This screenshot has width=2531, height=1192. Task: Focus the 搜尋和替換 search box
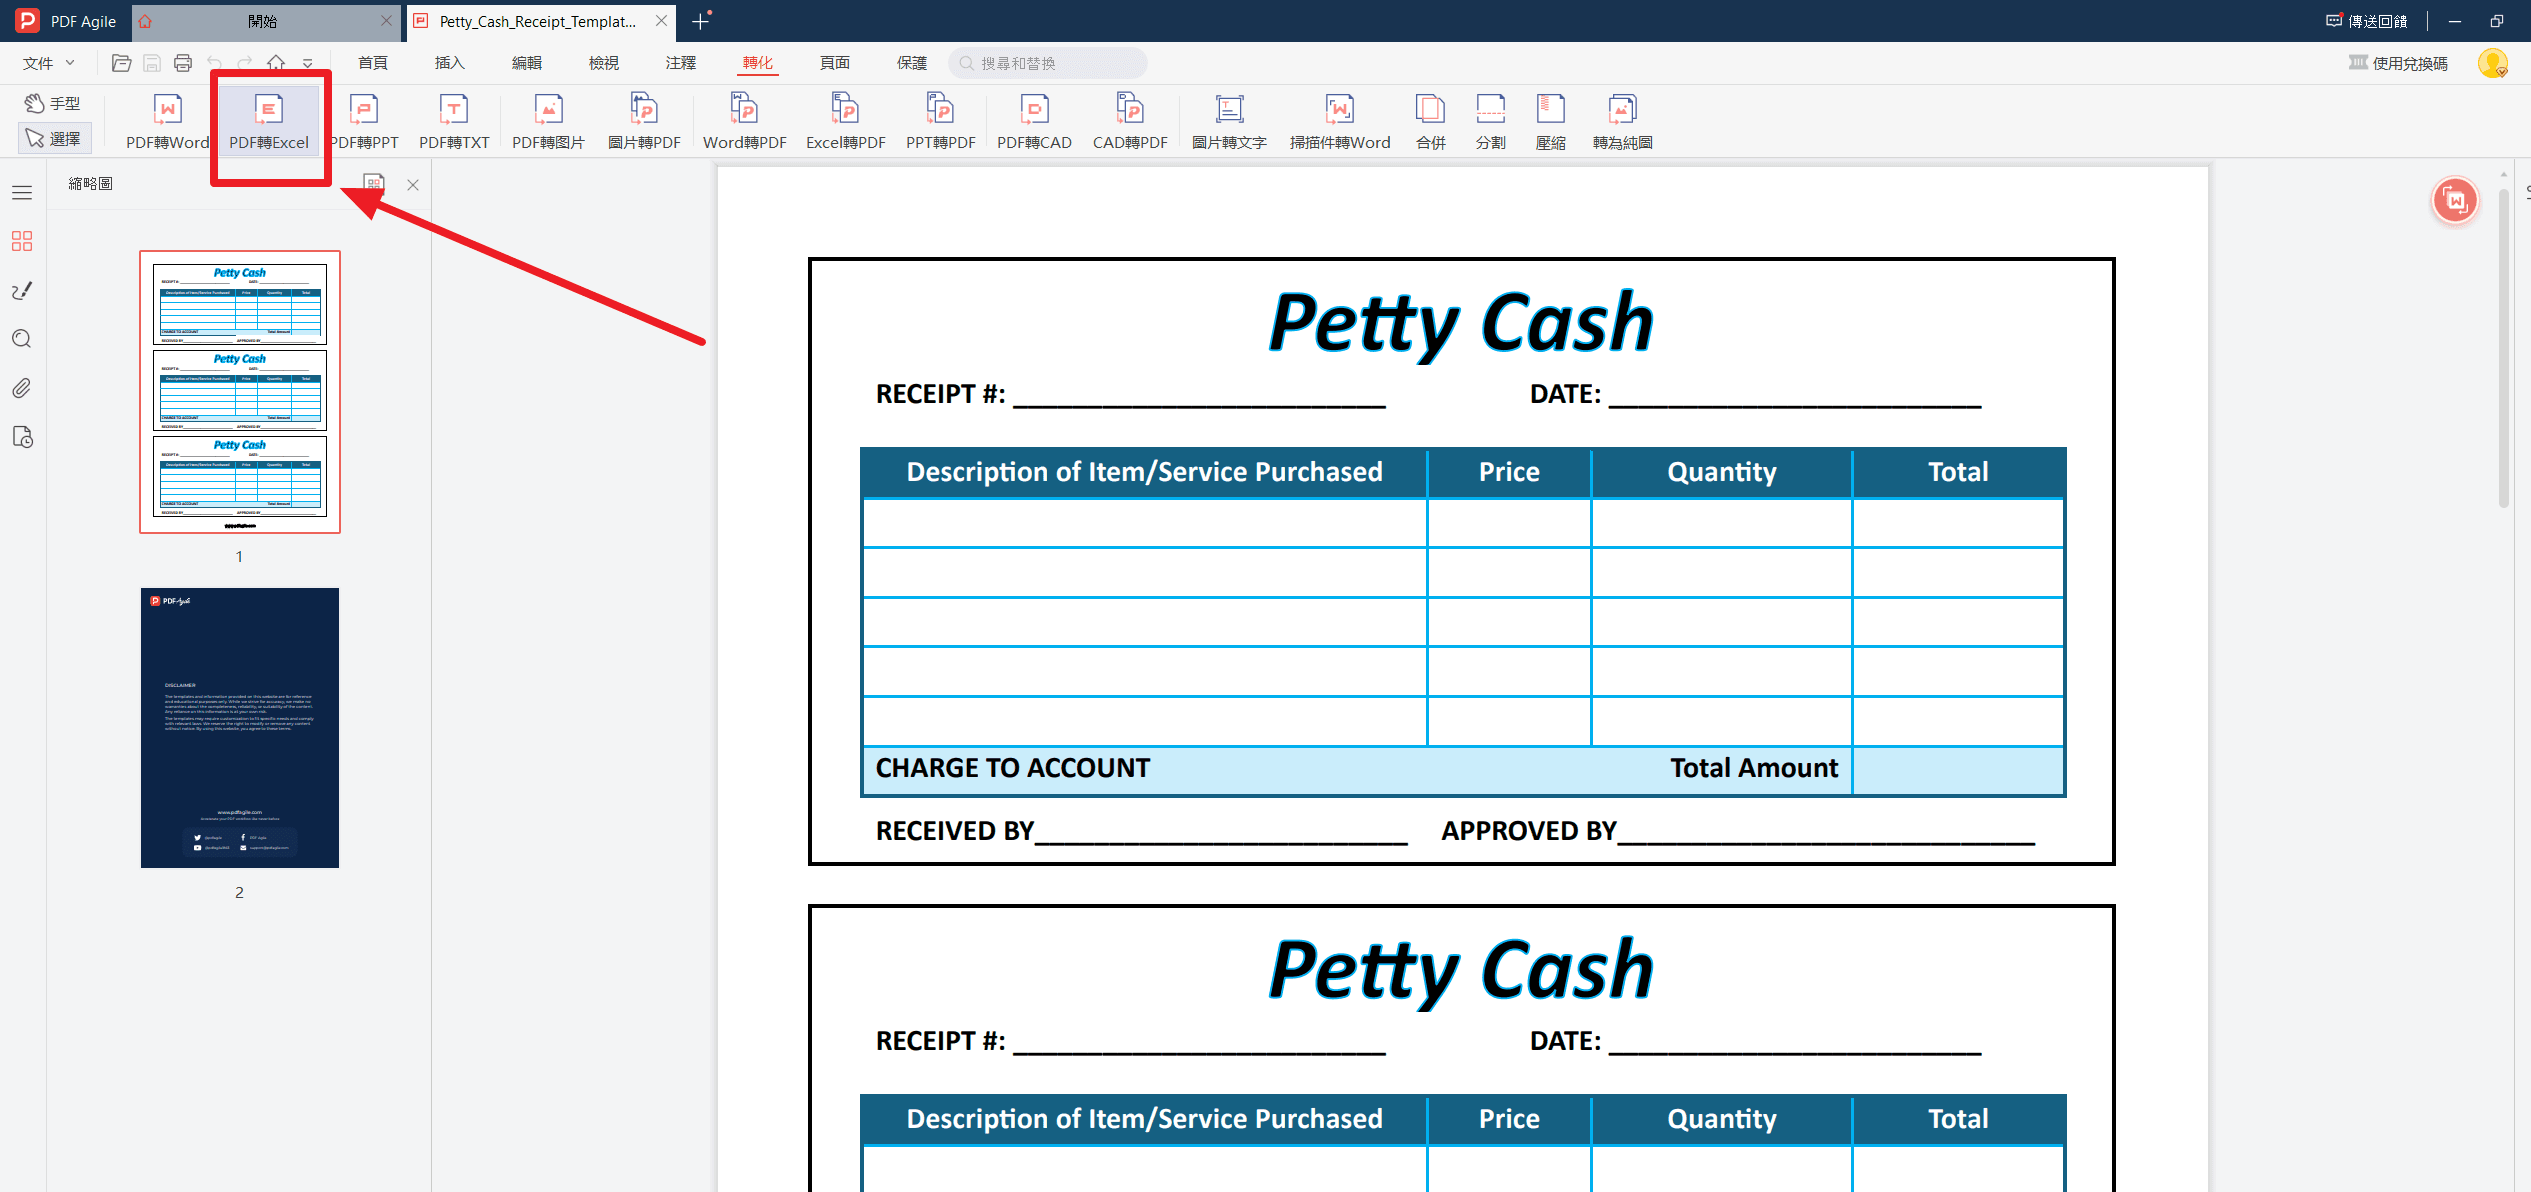1047,63
